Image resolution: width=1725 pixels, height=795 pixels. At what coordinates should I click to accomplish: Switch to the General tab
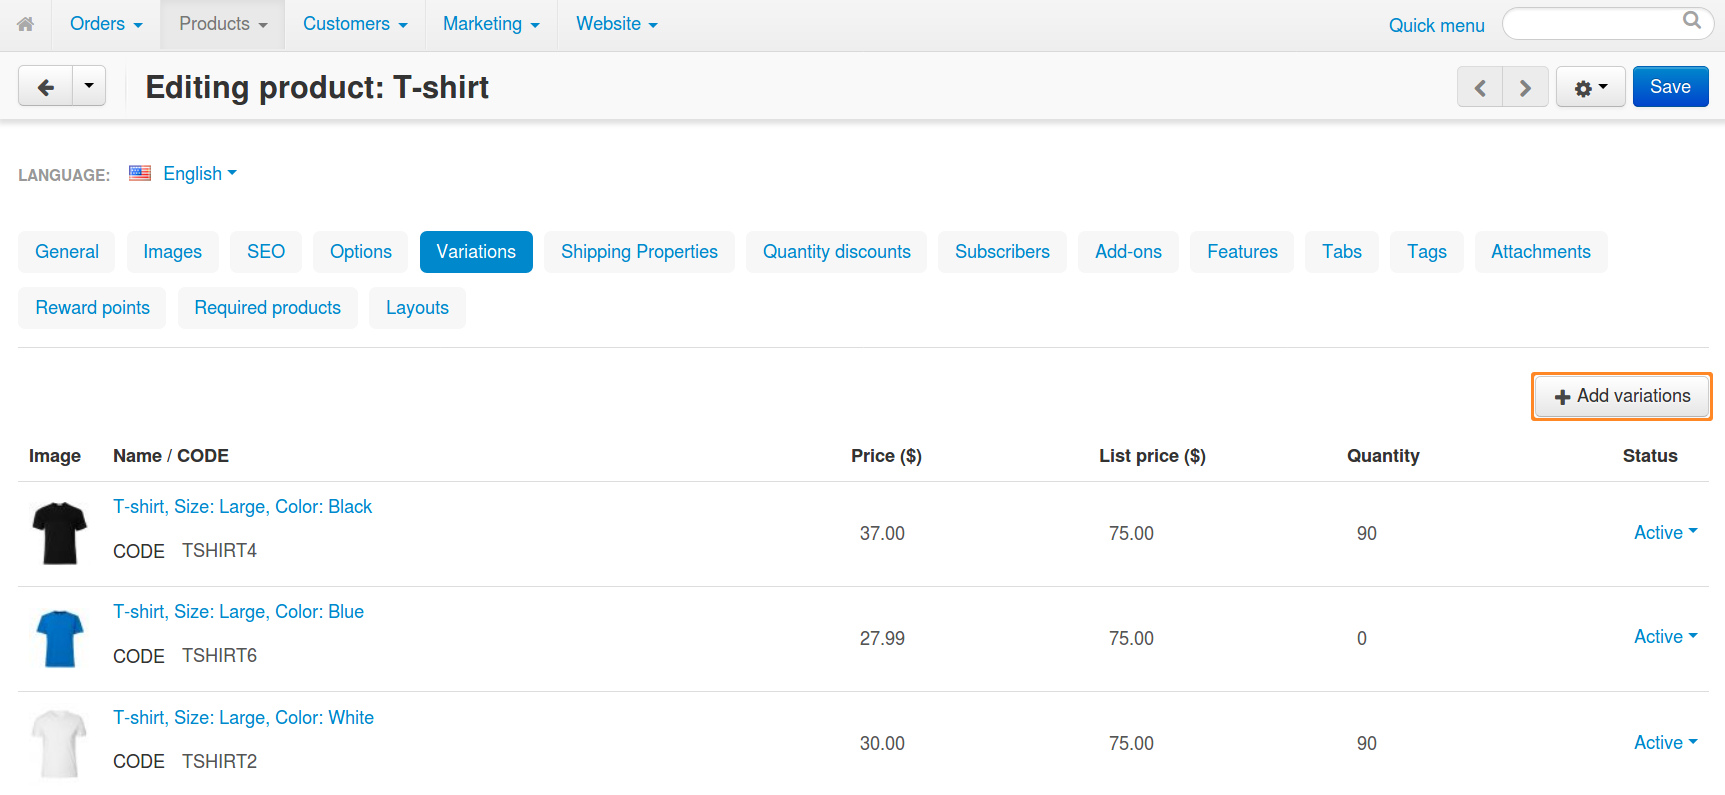tap(67, 252)
